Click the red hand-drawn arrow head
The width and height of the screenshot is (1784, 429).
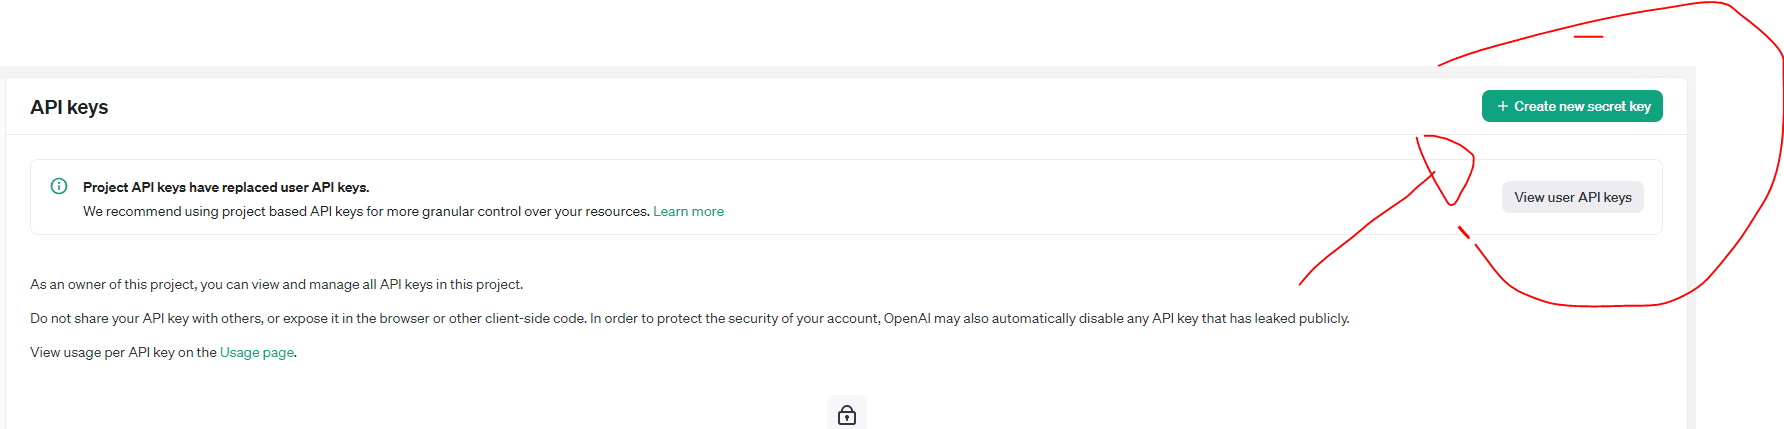tap(1445, 170)
